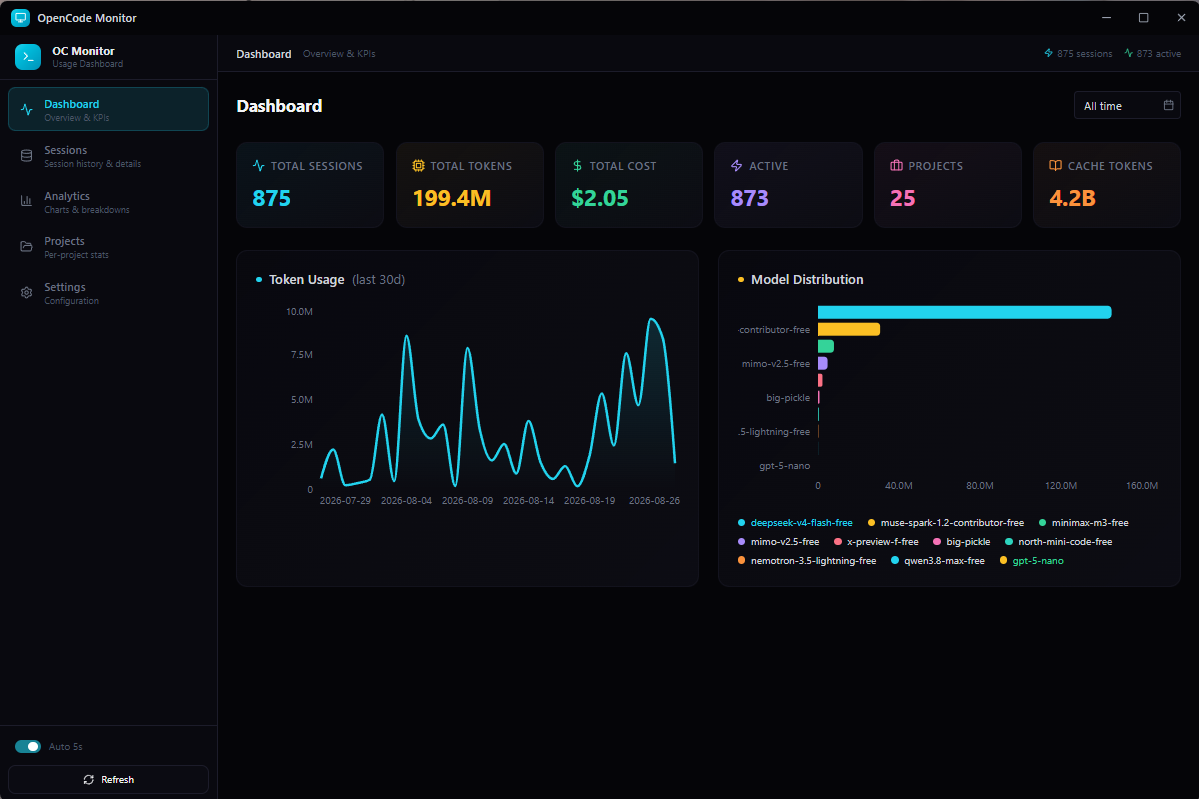Navigate to Projects per-project stats
Viewport: 1199px width, 799px height.
click(109, 247)
